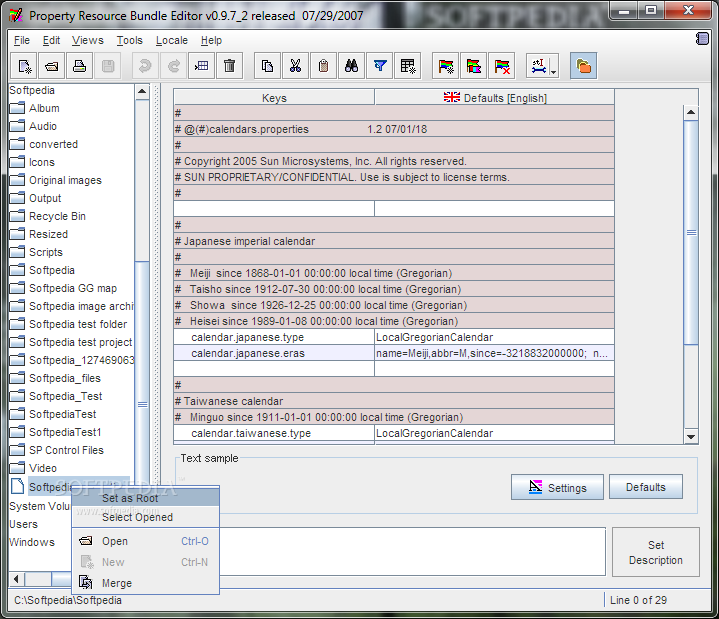719x619 pixels.
Task: Choose Open Ctrl-O in the context menu
Action: (145, 541)
